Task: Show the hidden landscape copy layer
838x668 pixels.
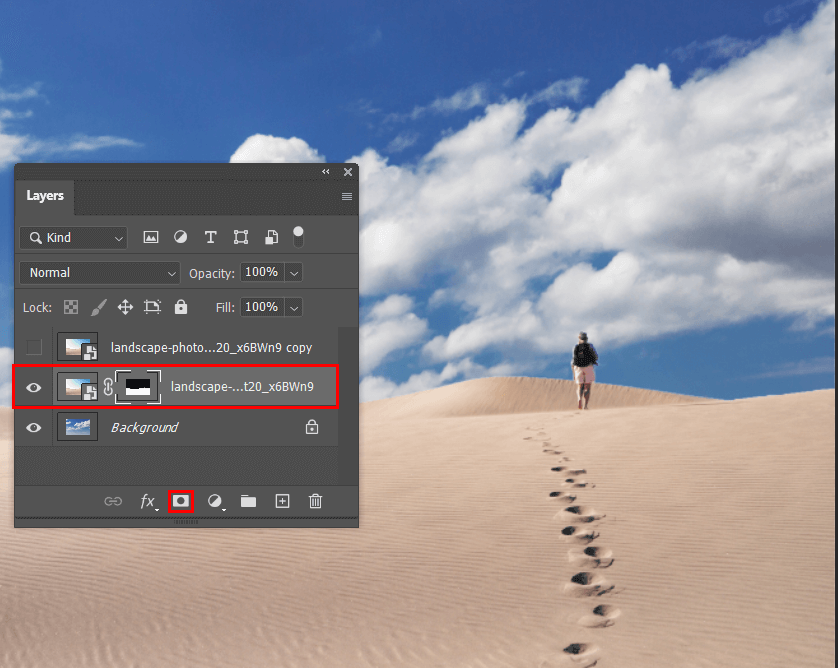Action: [34, 347]
